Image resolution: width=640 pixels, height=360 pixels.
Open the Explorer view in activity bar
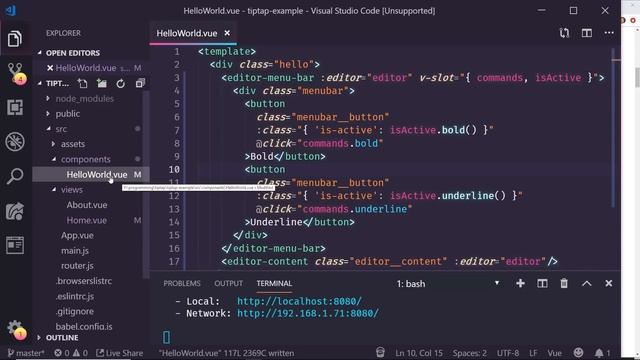pyautogui.click(x=15, y=39)
